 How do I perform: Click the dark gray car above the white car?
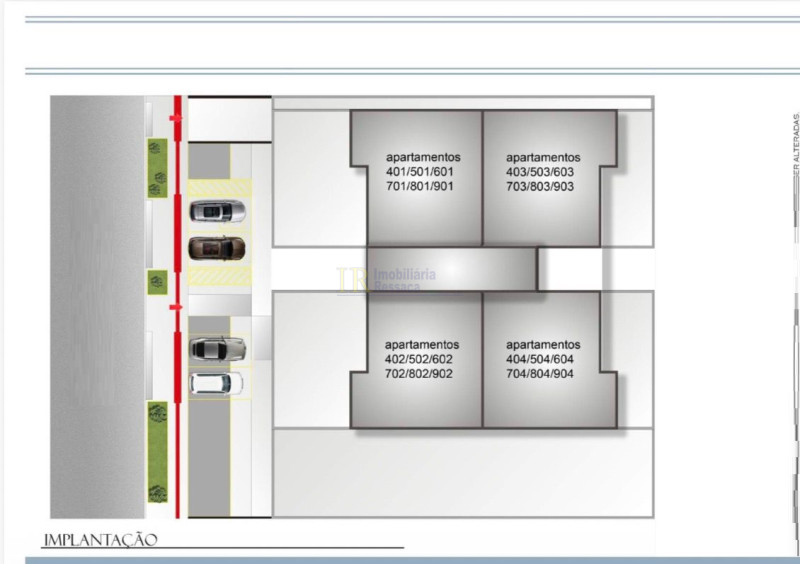tap(218, 348)
